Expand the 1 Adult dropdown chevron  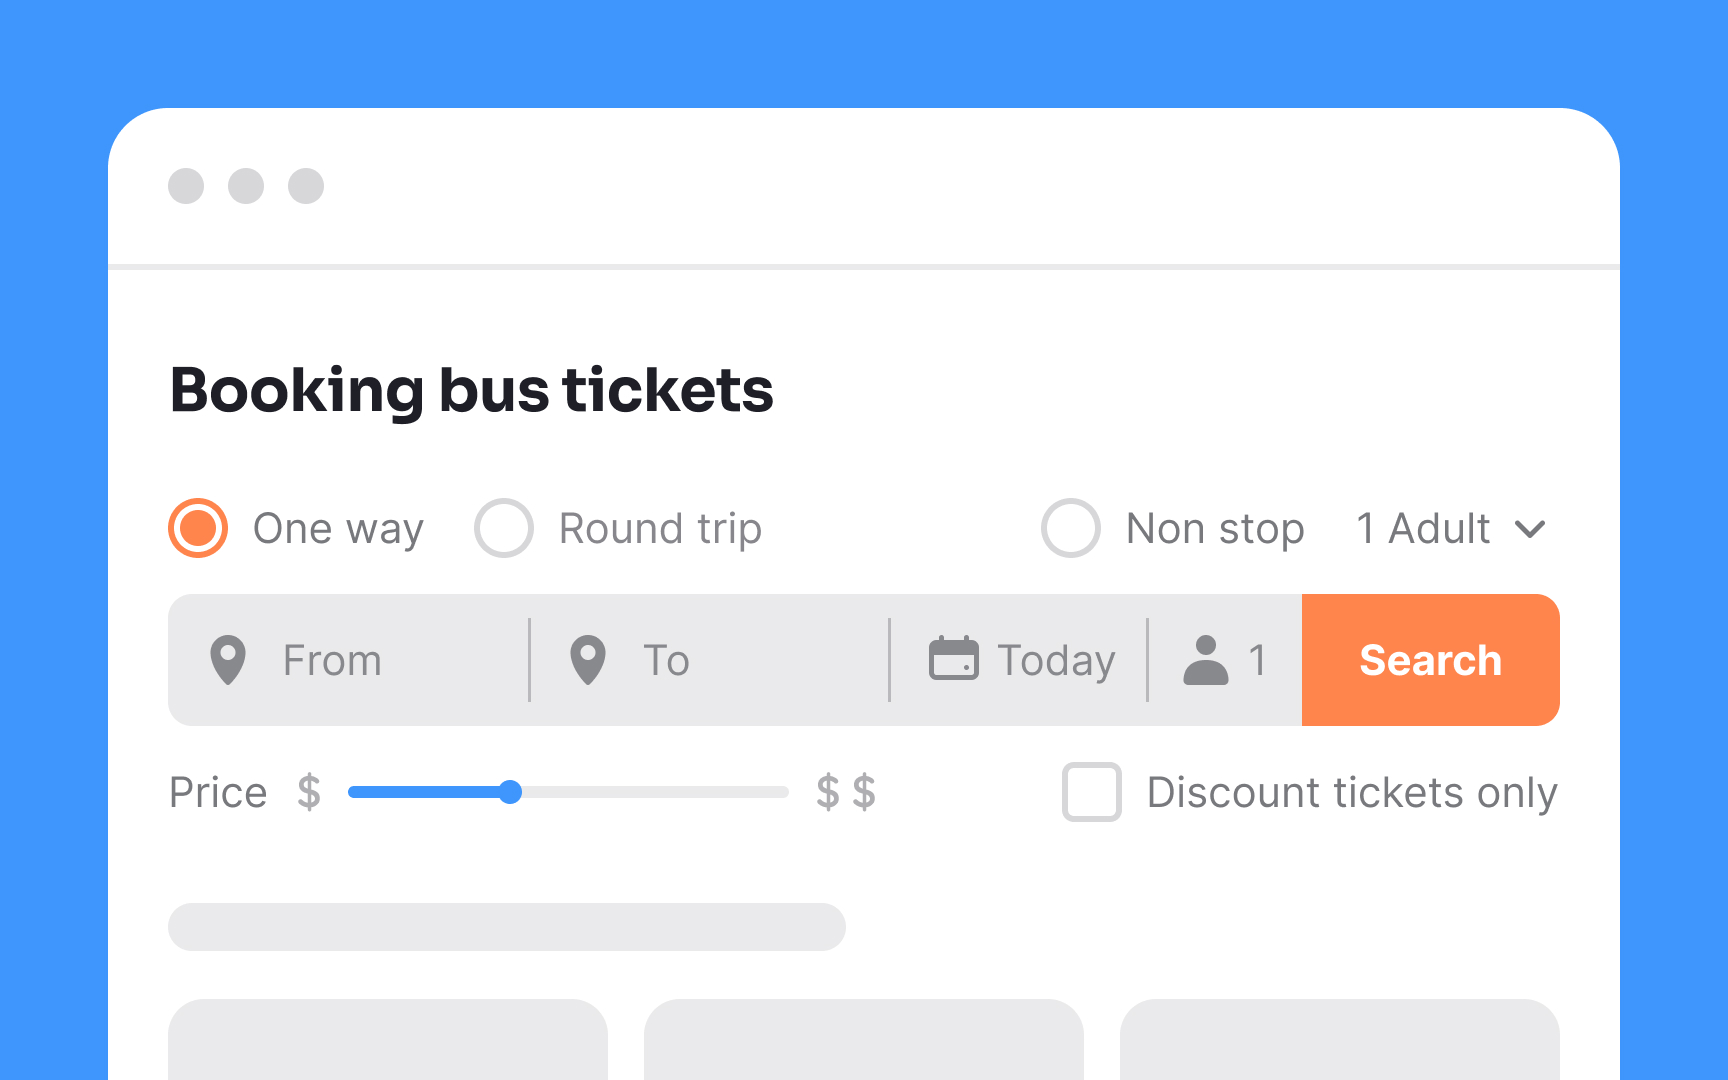click(x=1530, y=529)
